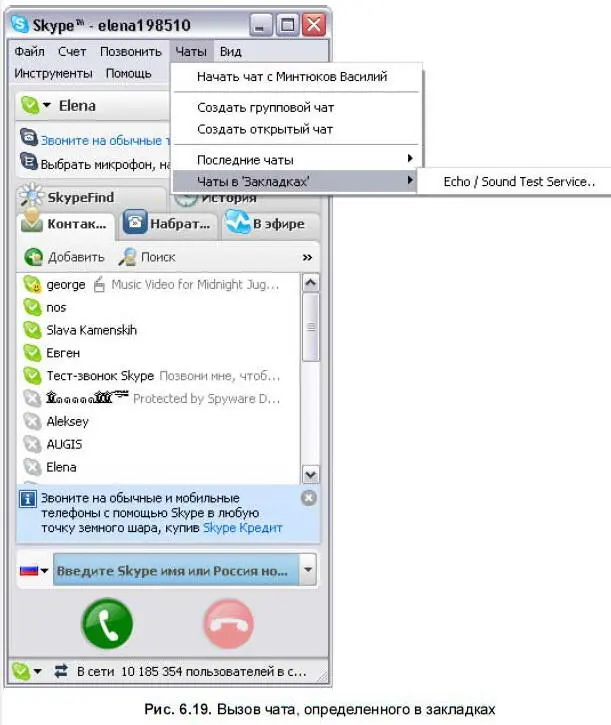Open the country flag dropdown
Viewport: 611px width, 725px height.
pos(34,571)
